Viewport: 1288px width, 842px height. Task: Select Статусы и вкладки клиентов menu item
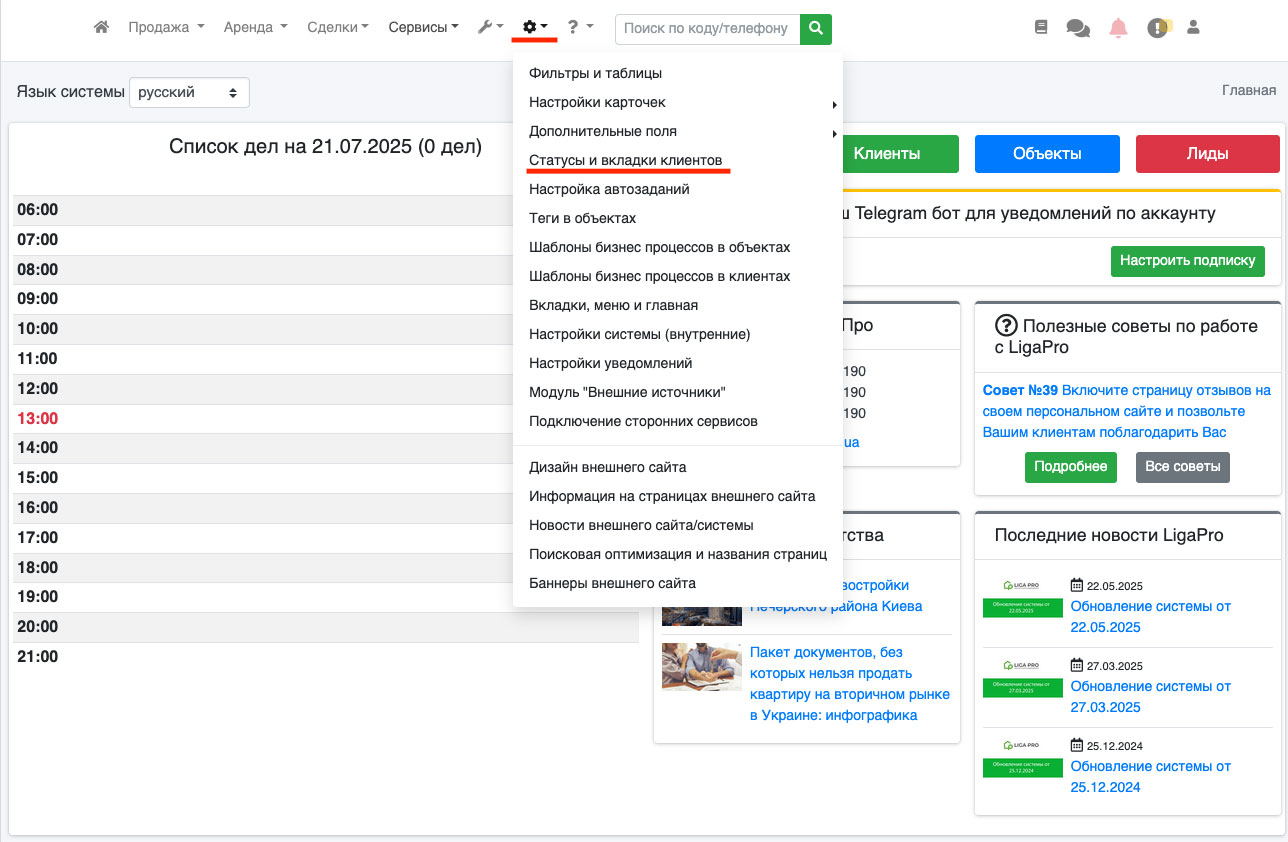[625, 160]
